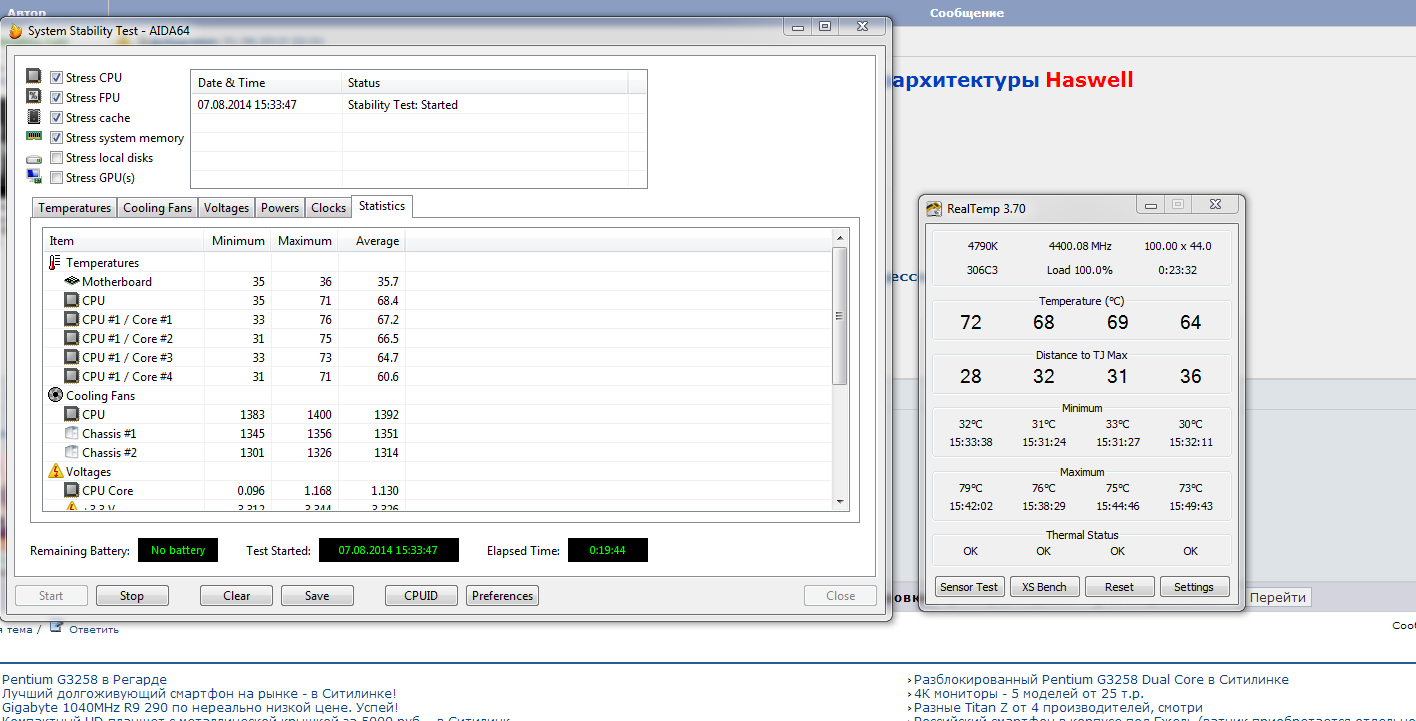1416x721 pixels.
Task: Click the Clear button in AIDA64
Action: point(237,595)
